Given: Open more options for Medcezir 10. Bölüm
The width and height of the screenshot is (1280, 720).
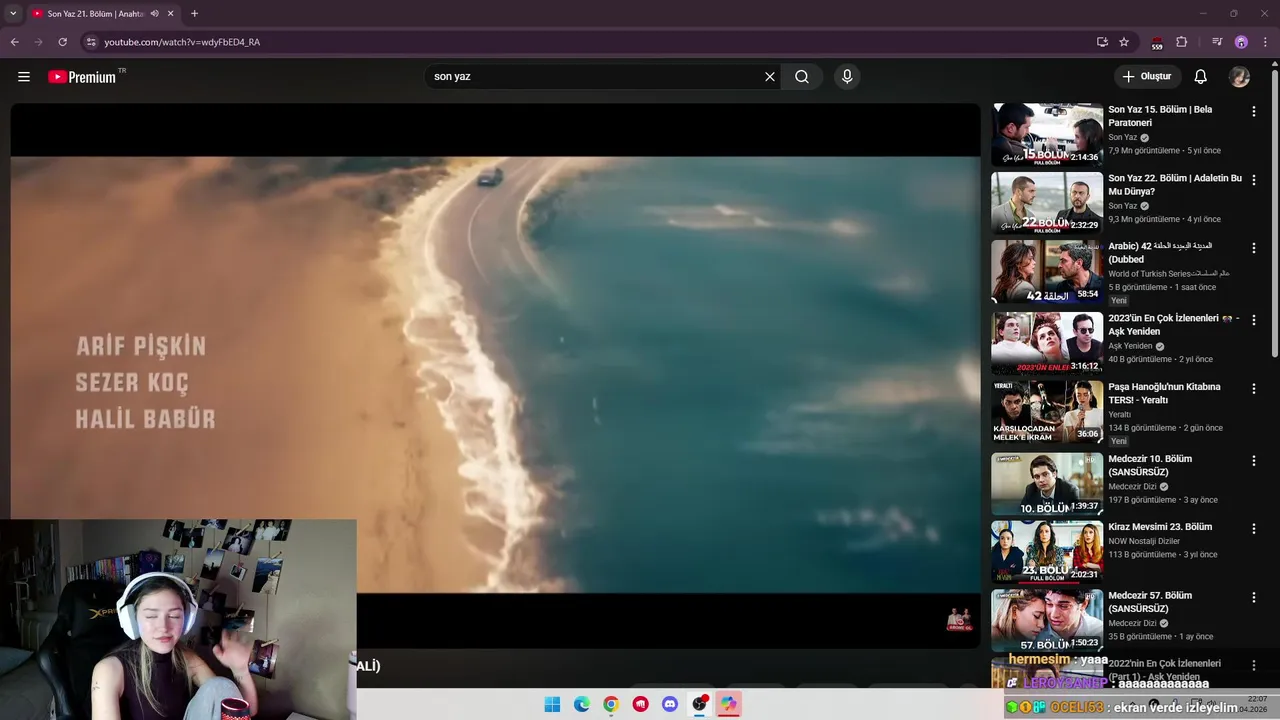Looking at the screenshot, I should [1254, 460].
